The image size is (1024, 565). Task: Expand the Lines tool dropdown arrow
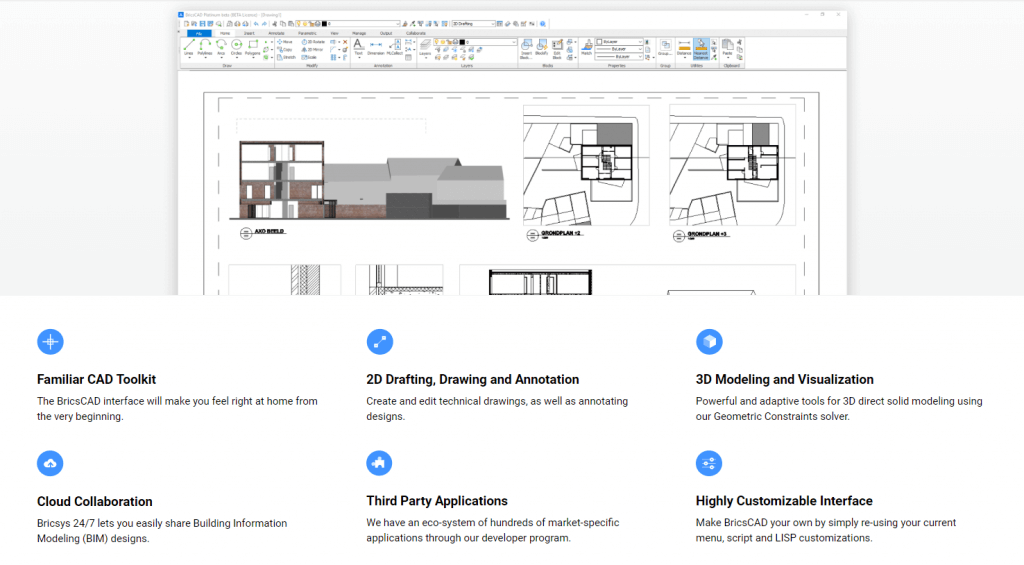point(189,57)
